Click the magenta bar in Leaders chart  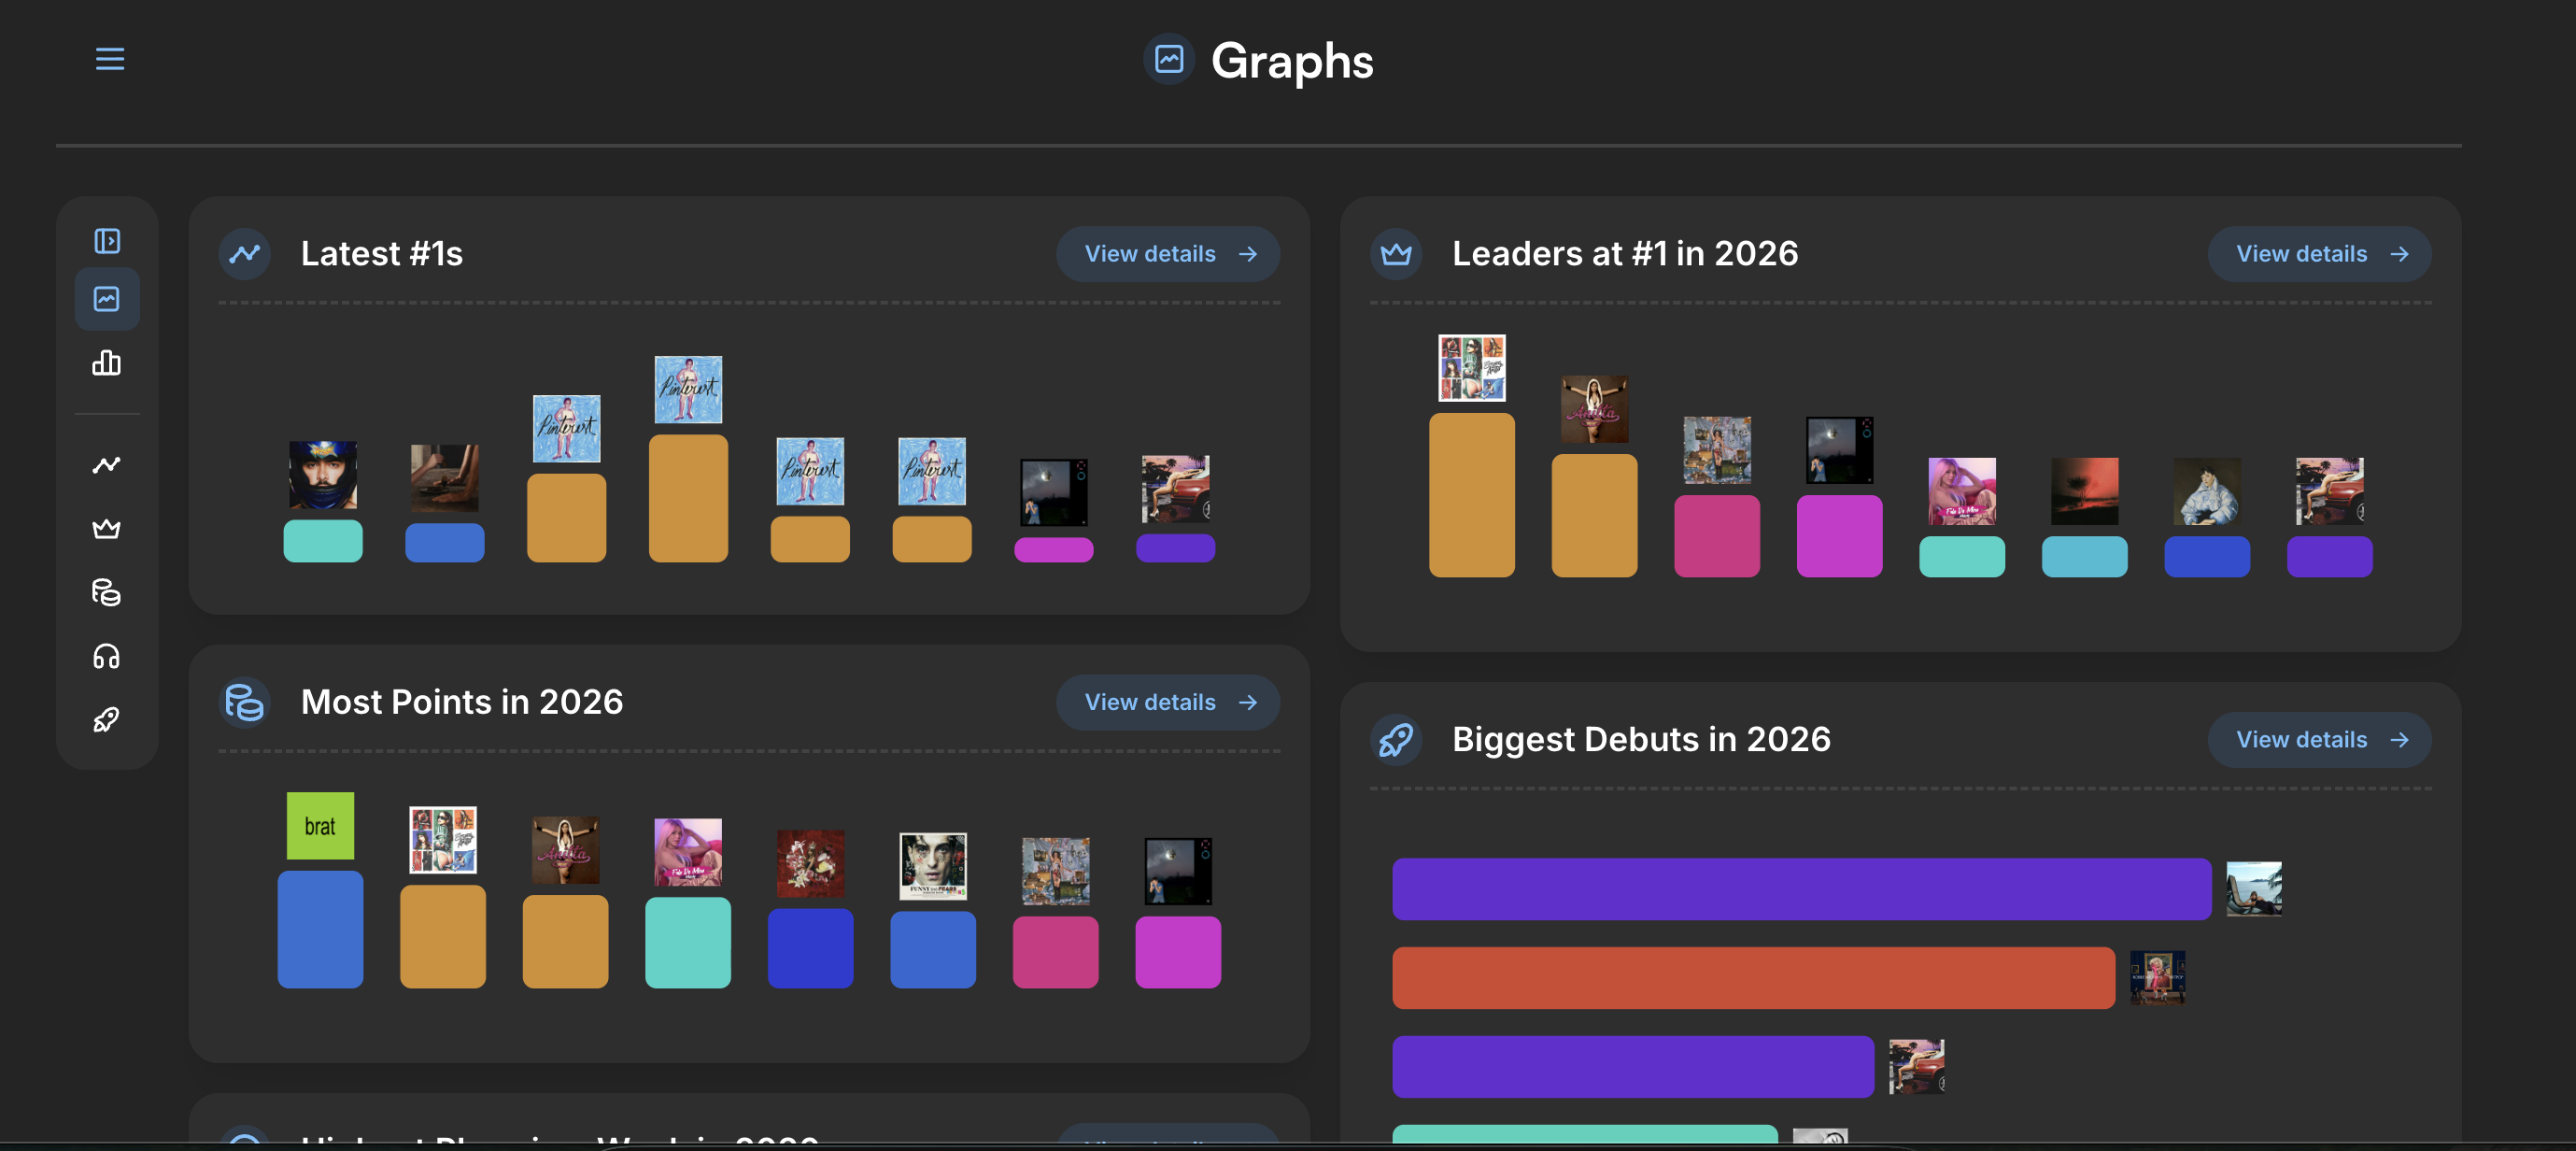click(1840, 536)
